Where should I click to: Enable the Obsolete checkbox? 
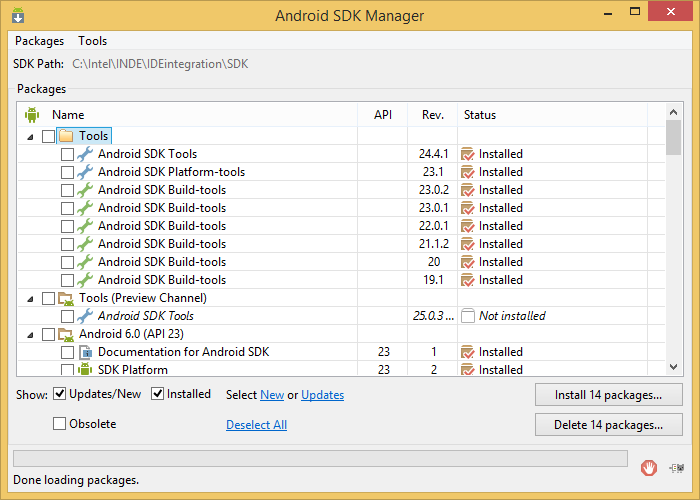(60, 424)
